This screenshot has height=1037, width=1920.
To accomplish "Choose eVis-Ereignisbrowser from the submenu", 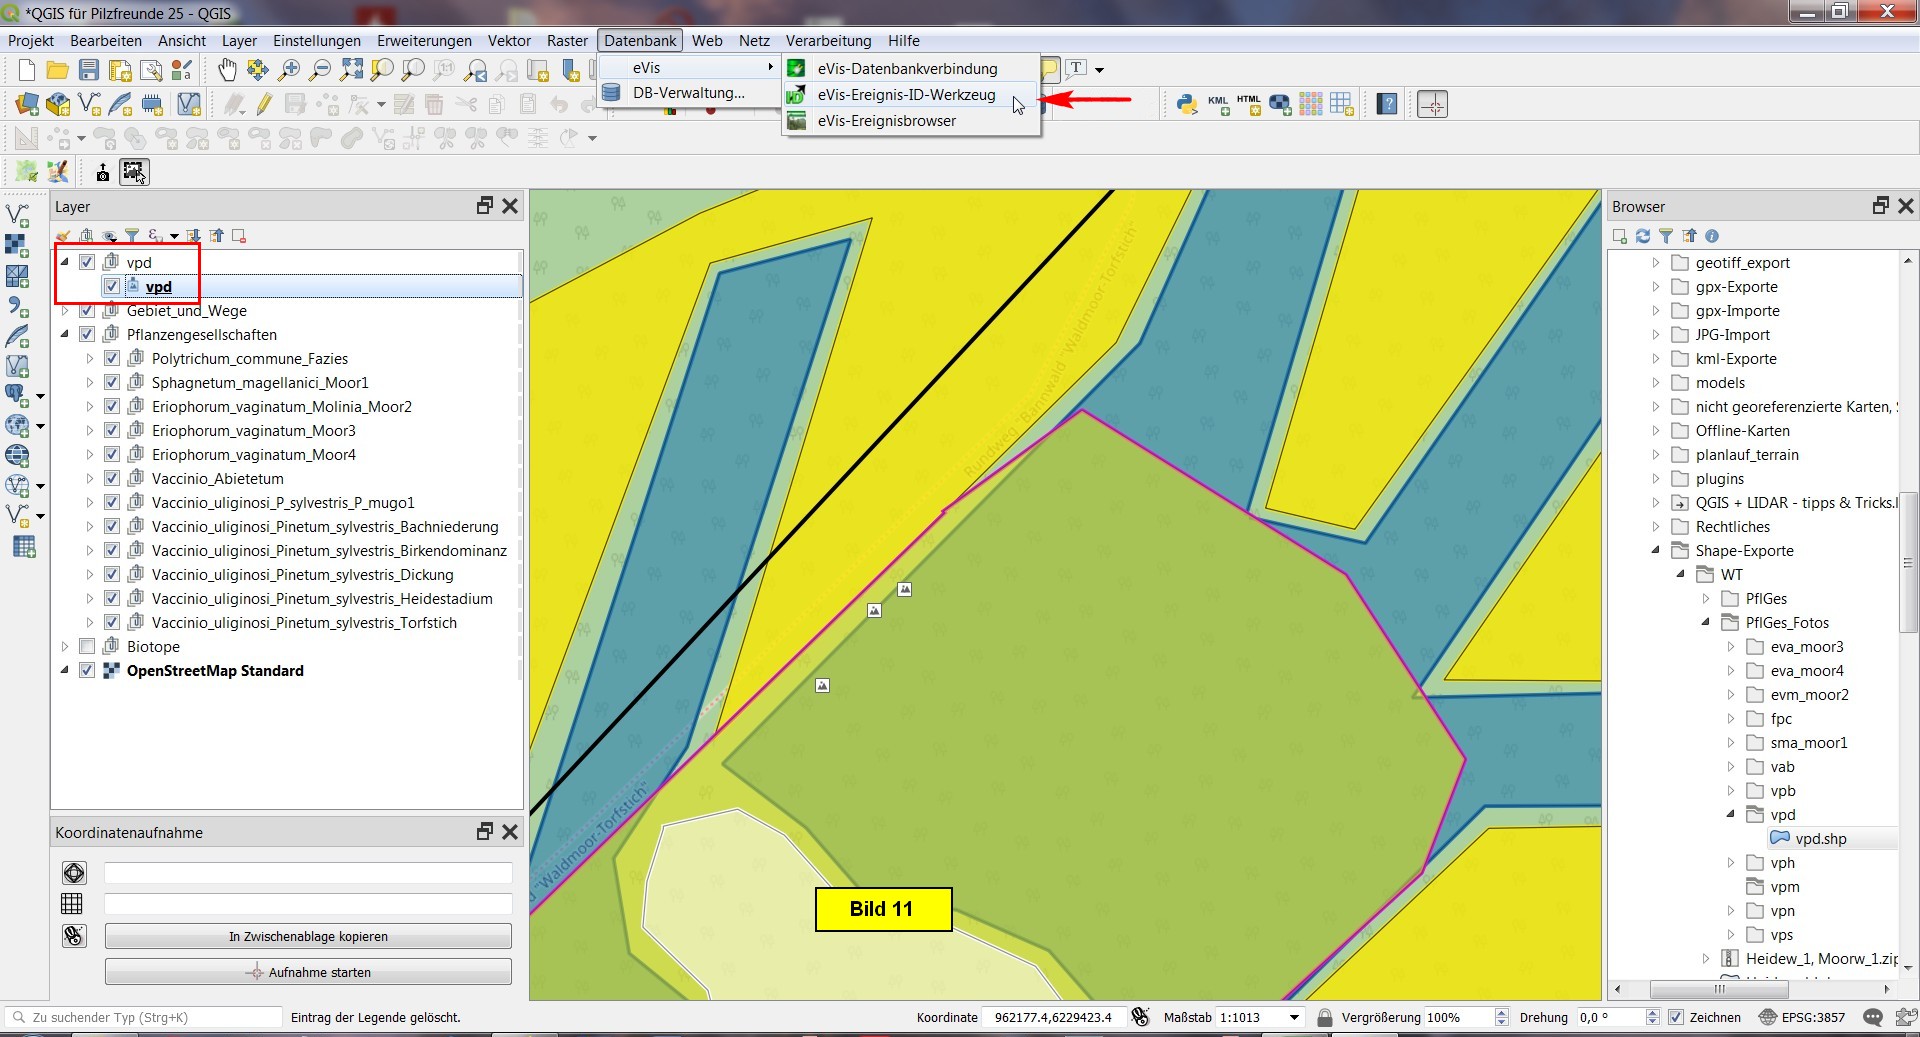I will tap(886, 121).
